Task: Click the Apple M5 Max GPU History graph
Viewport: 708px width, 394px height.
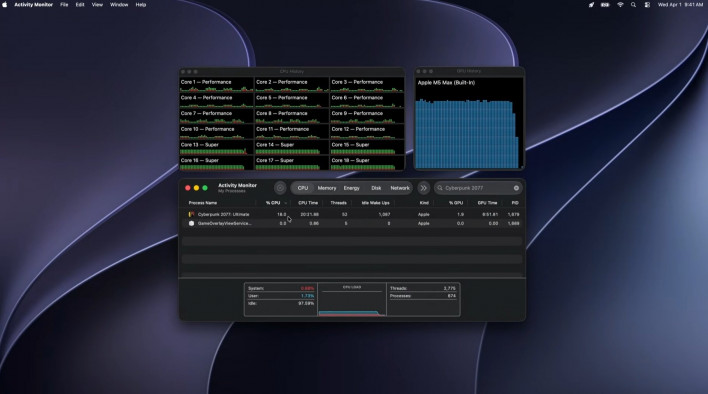Action: click(469, 123)
